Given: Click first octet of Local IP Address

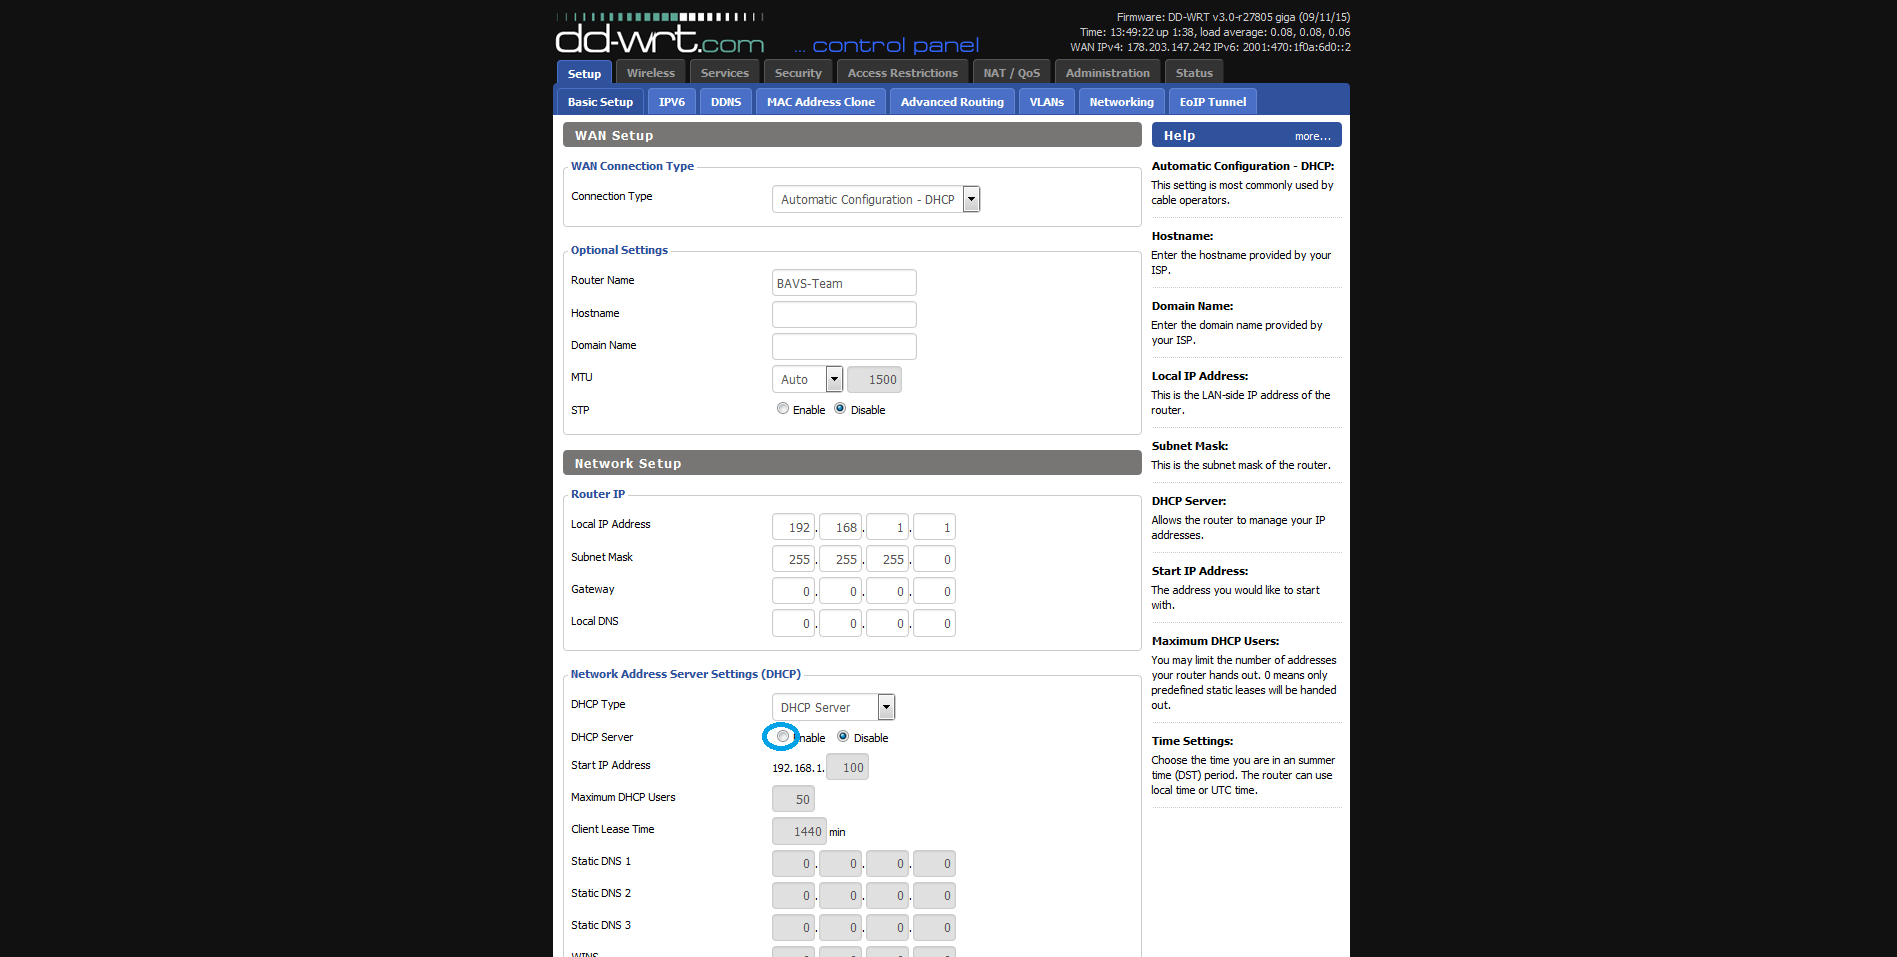Looking at the screenshot, I should tap(793, 527).
